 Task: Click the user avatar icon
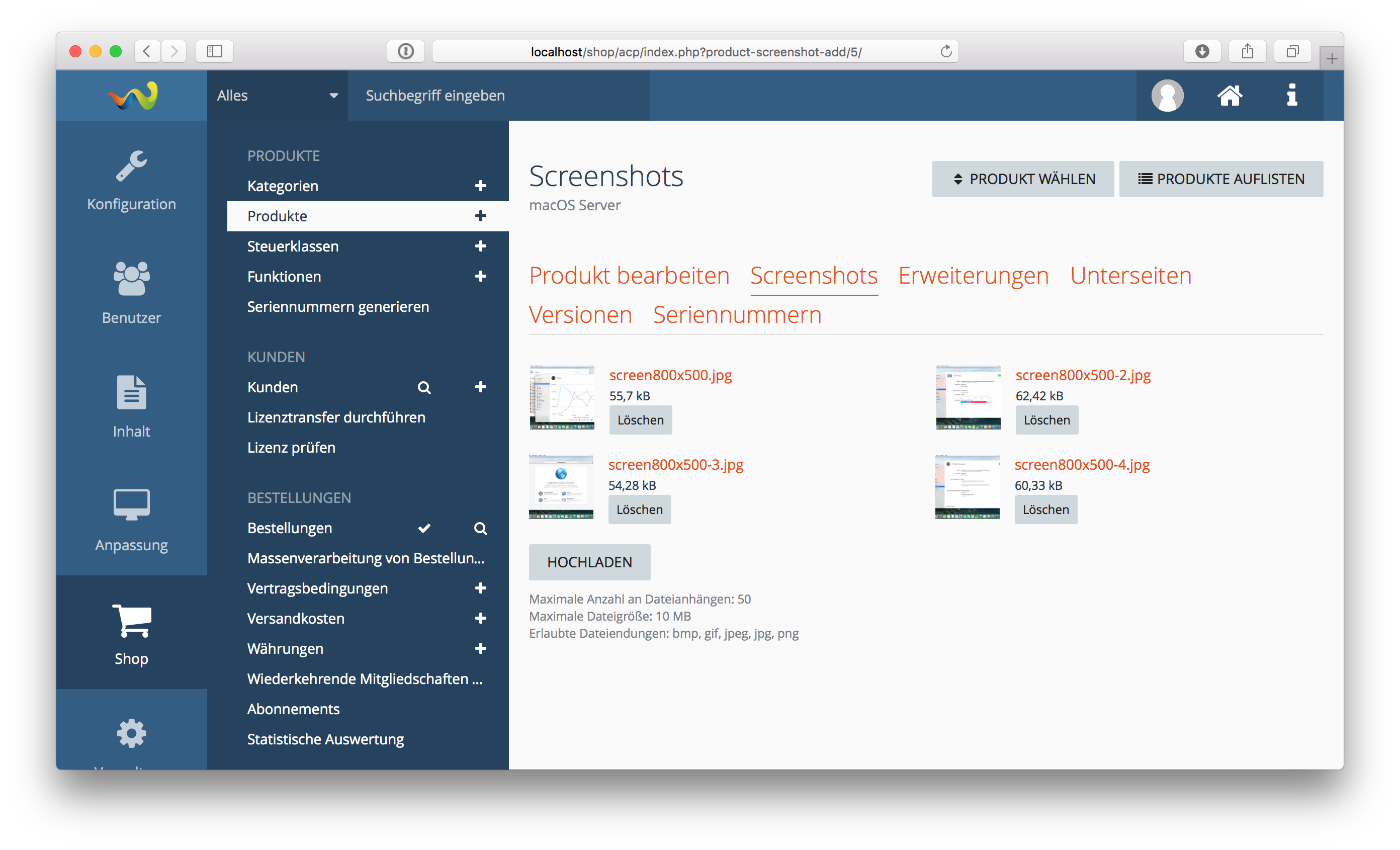1167,96
